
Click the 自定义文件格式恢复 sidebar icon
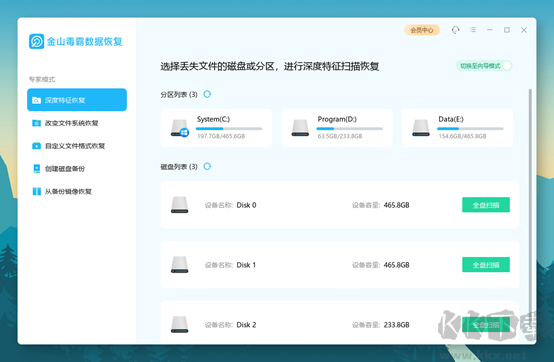click(x=36, y=146)
